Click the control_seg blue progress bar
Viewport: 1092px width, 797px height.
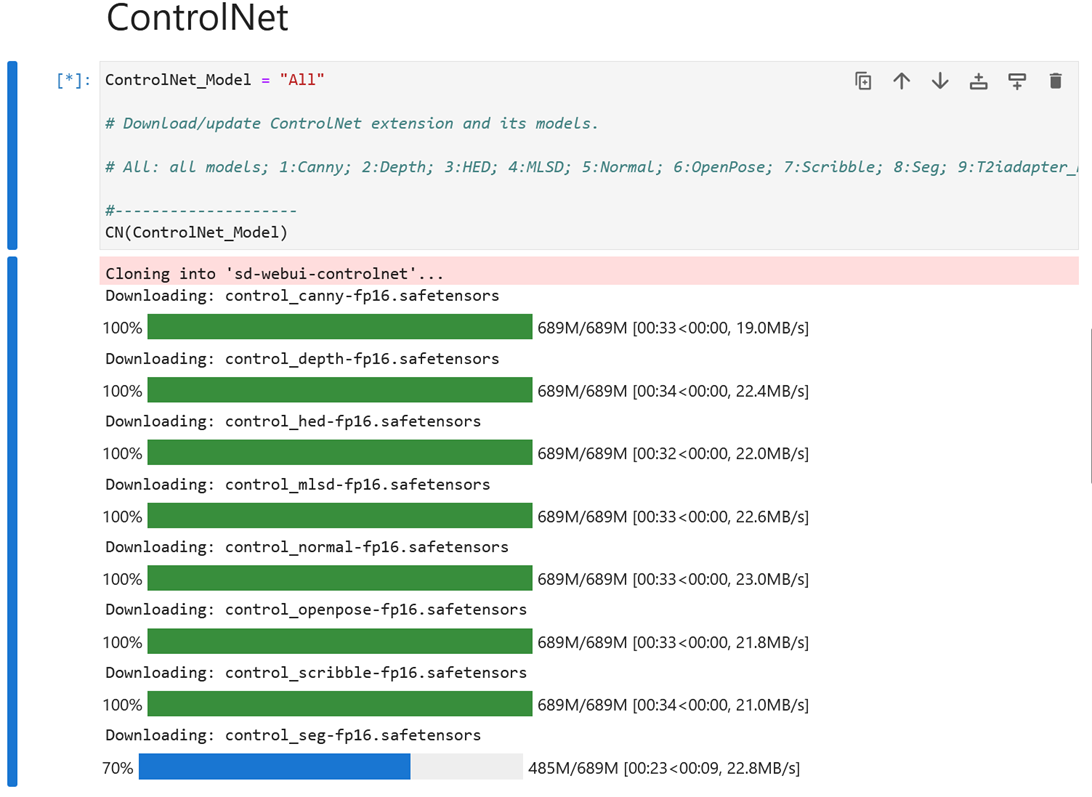point(274,767)
